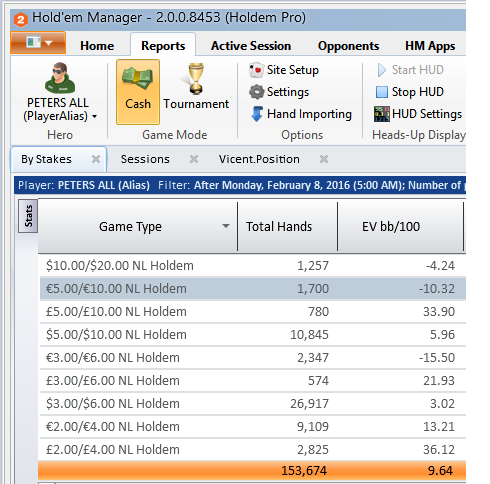This screenshot has width=490, height=484.
Task: Click the 9.64 EV summary cell
Action: pos(440,471)
